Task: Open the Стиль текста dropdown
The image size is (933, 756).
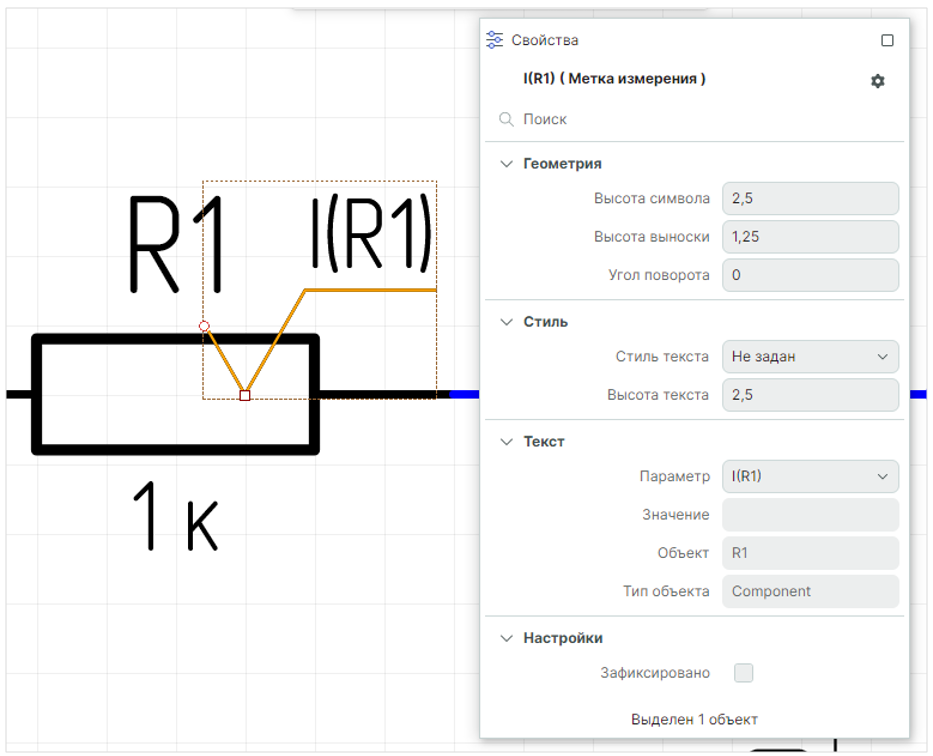Action: point(810,356)
